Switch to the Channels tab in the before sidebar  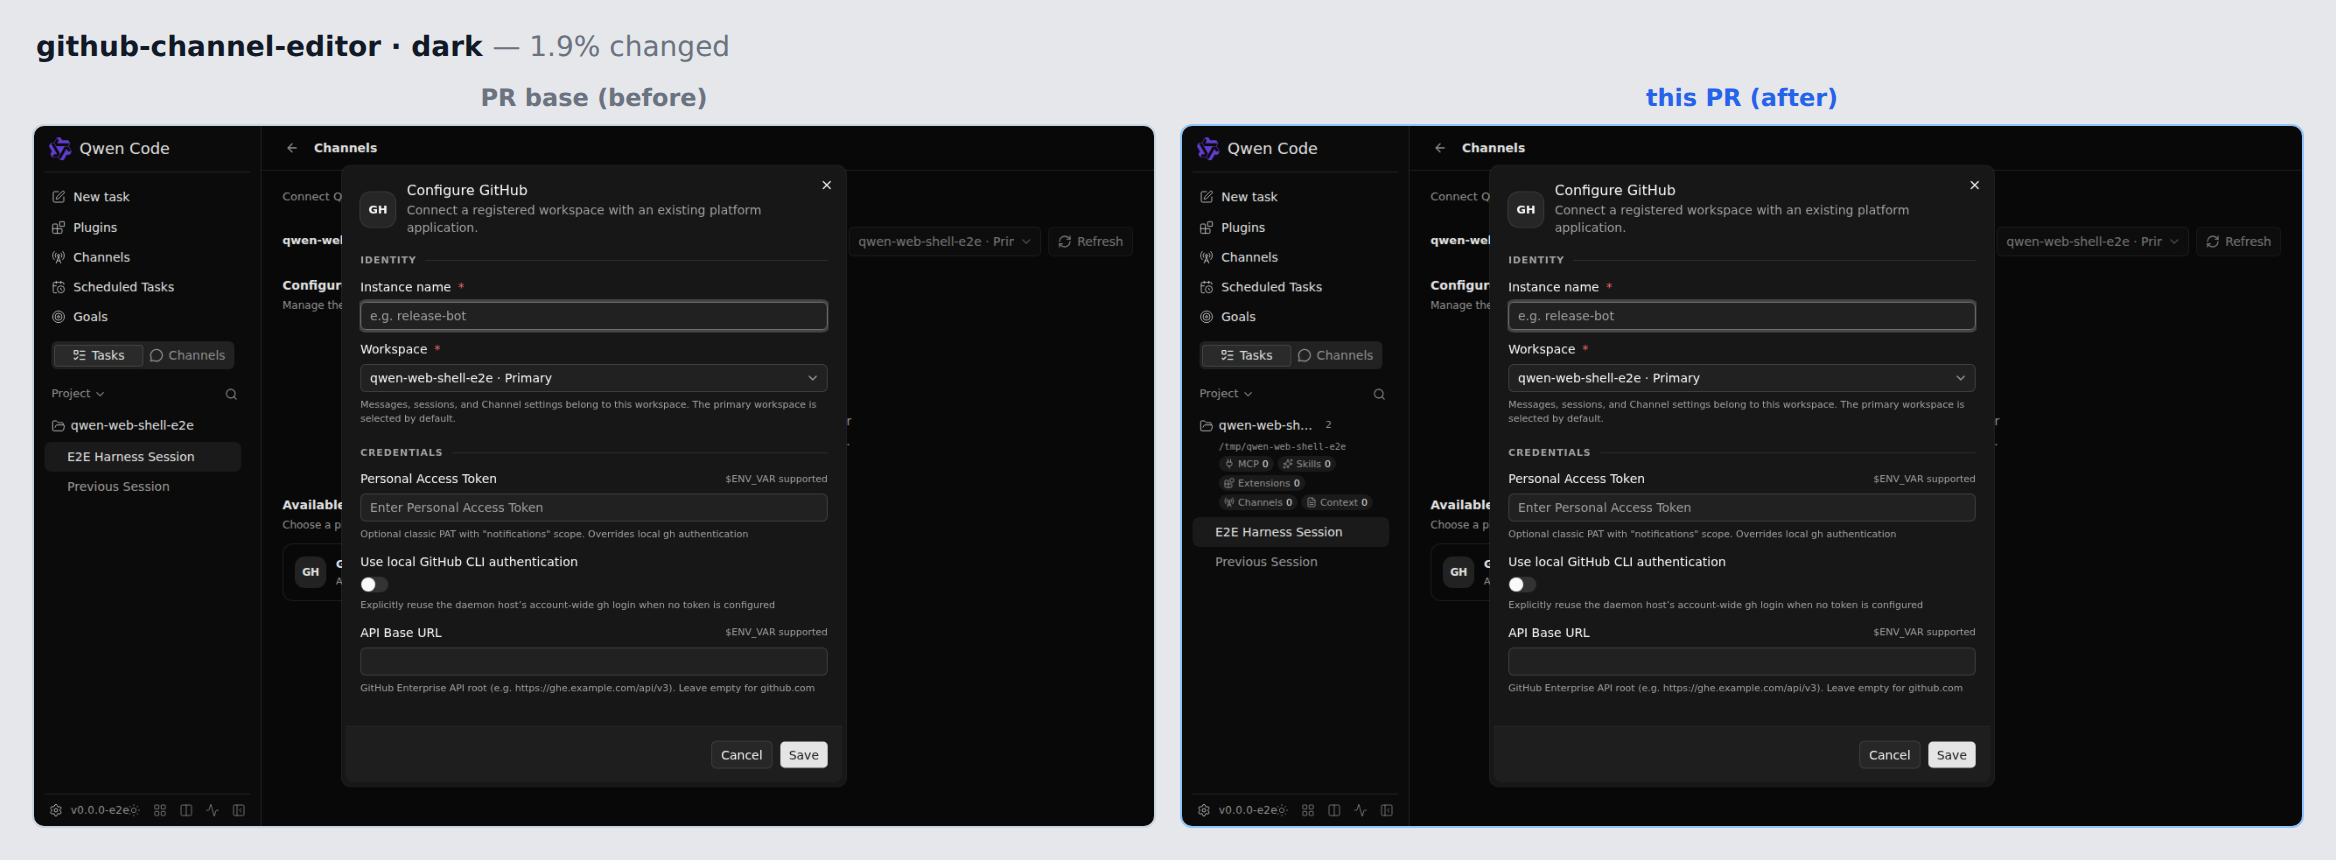click(187, 355)
